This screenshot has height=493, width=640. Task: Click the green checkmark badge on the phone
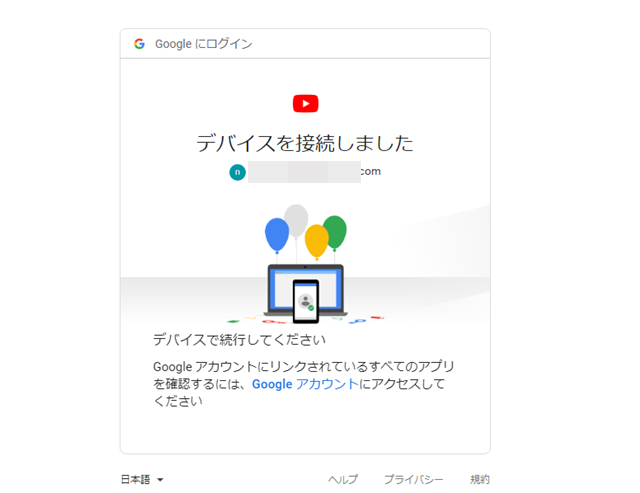click(311, 308)
